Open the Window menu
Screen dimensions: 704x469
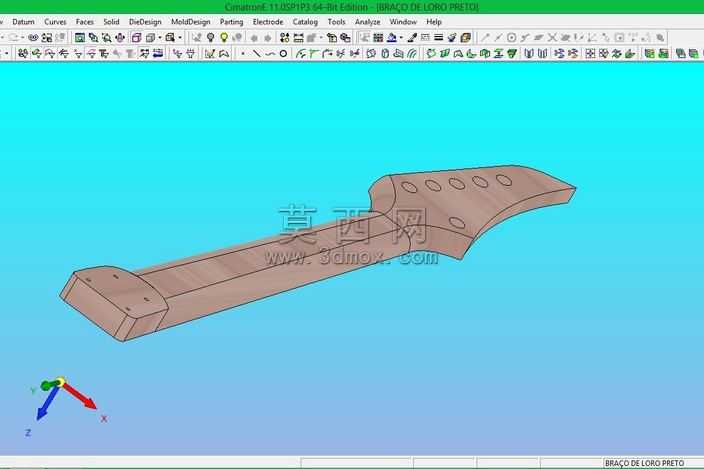[x=403, y=22]
